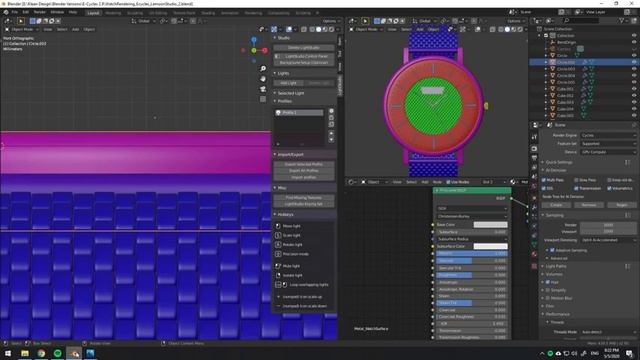
Task: Click the Add Light button
Action: click(x=288, y=83)
